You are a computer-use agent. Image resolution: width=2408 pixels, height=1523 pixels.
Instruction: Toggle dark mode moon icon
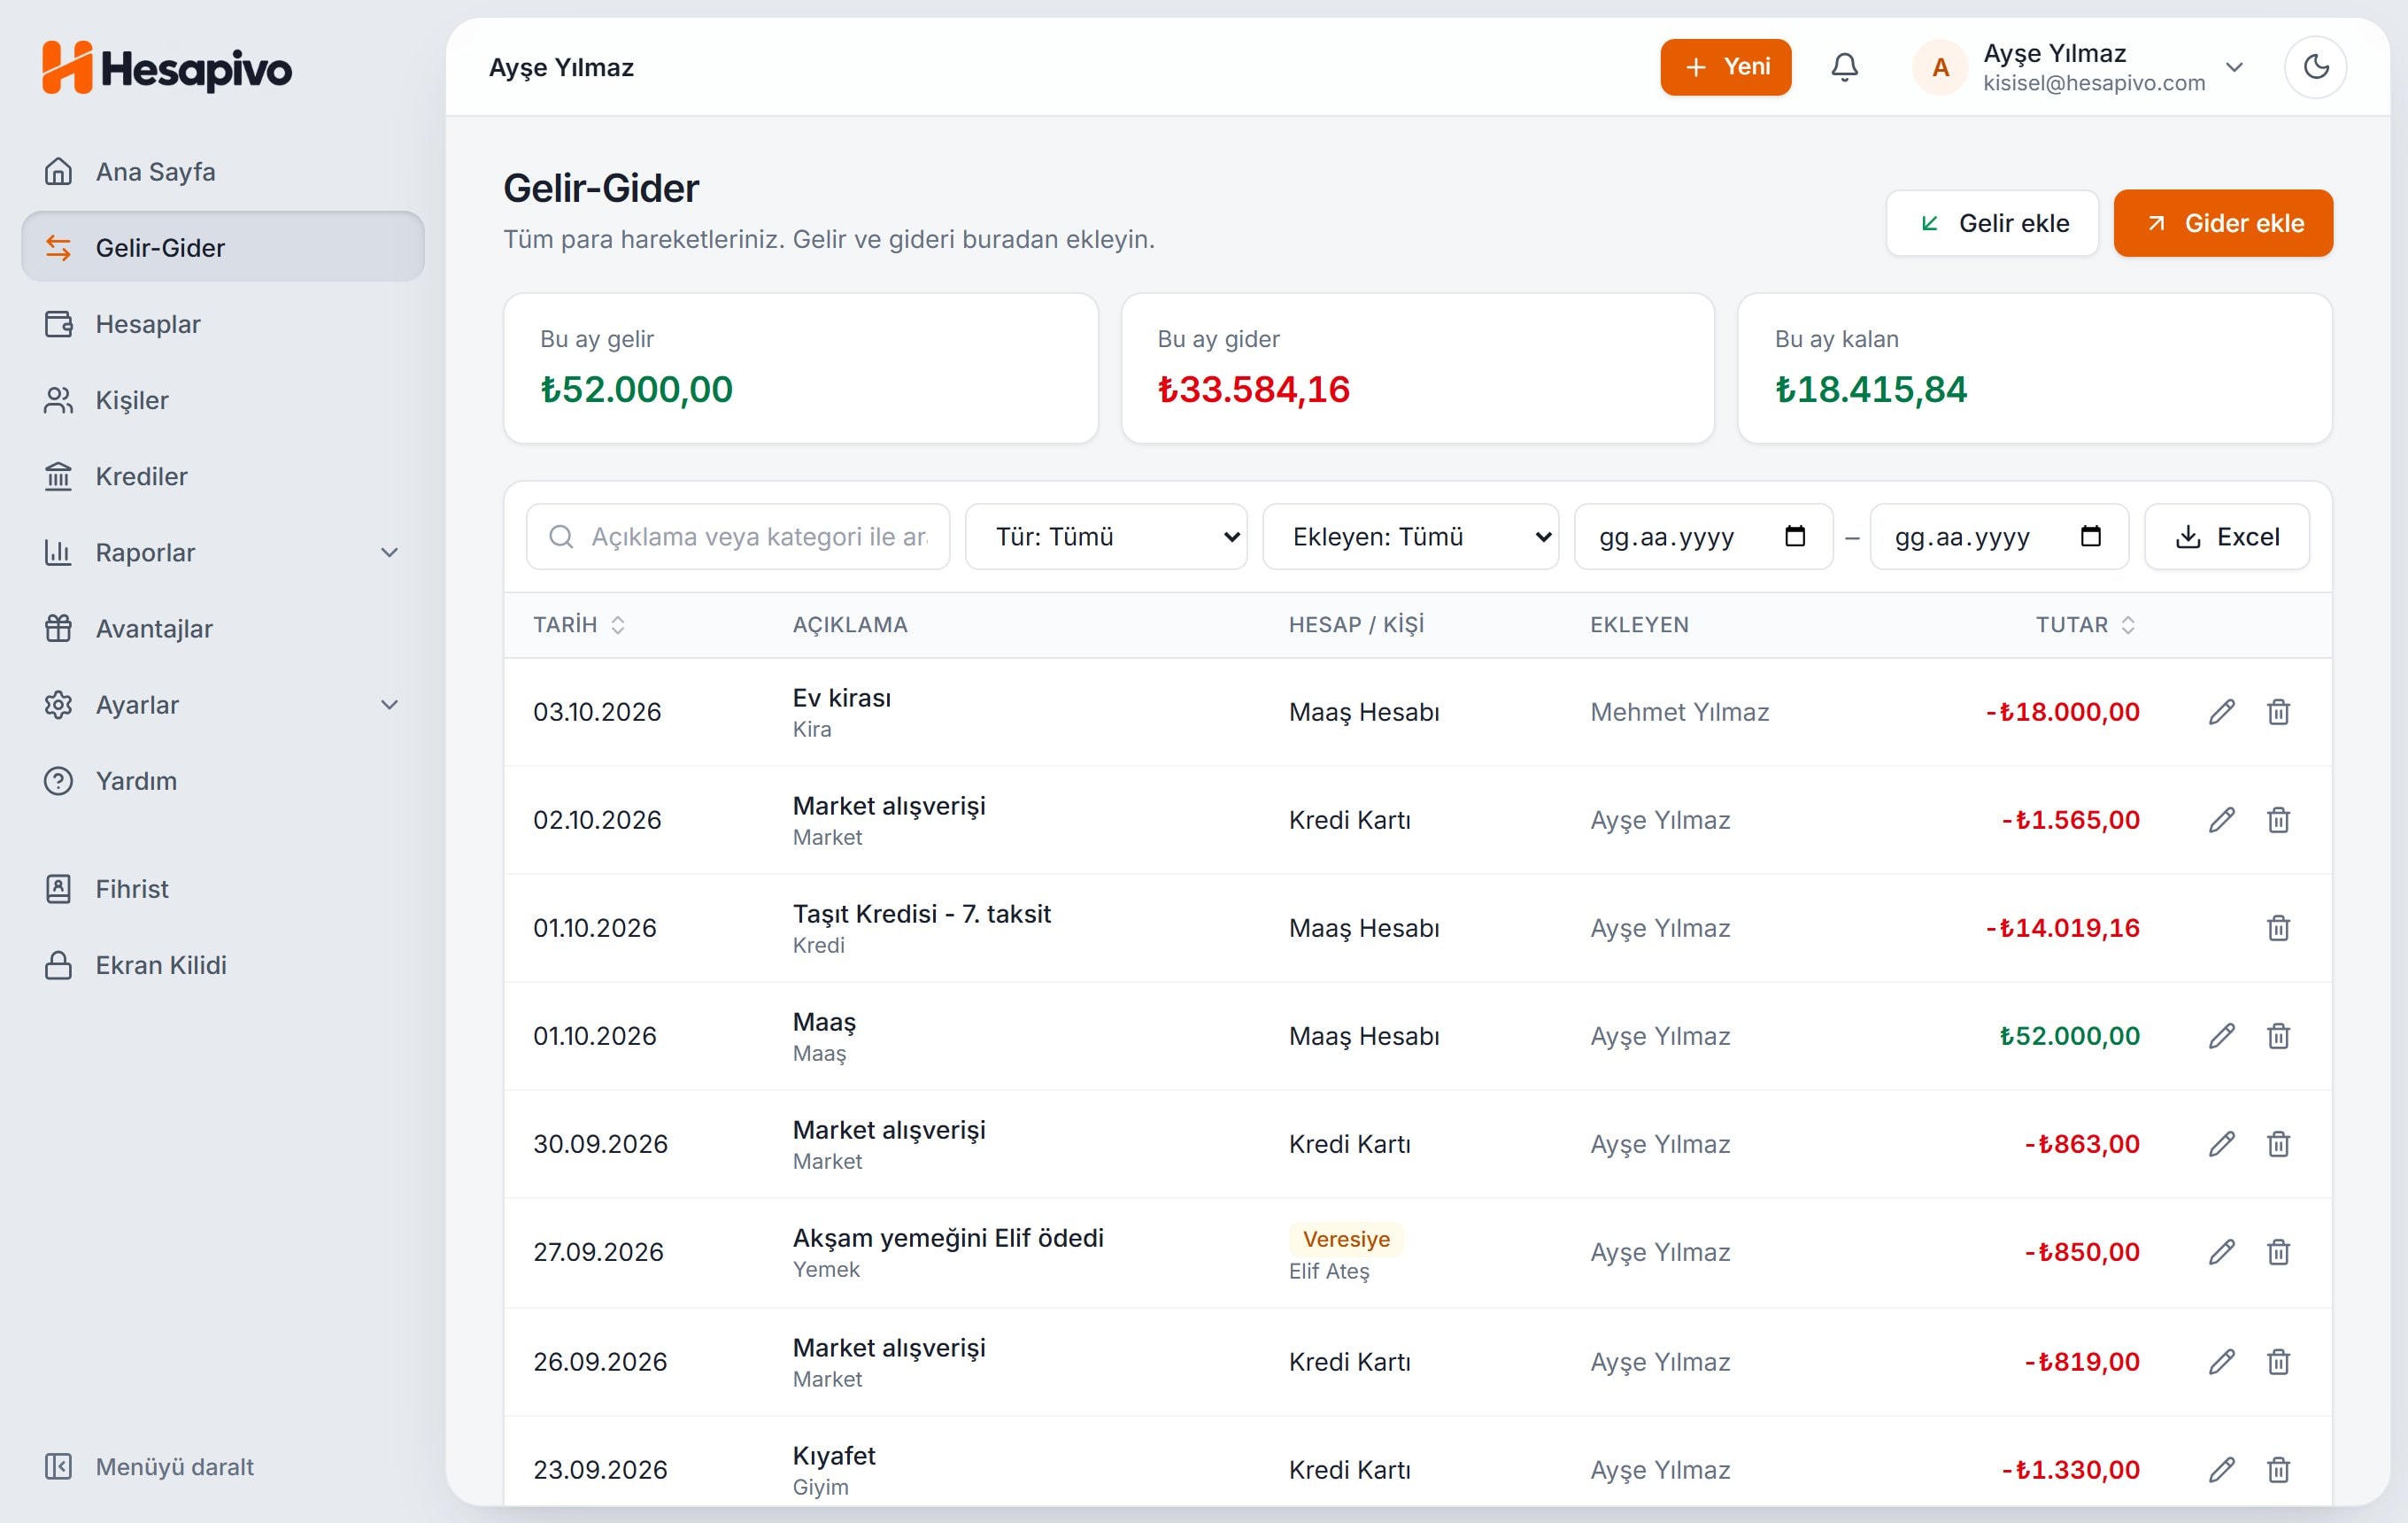tap(2315, 67)
